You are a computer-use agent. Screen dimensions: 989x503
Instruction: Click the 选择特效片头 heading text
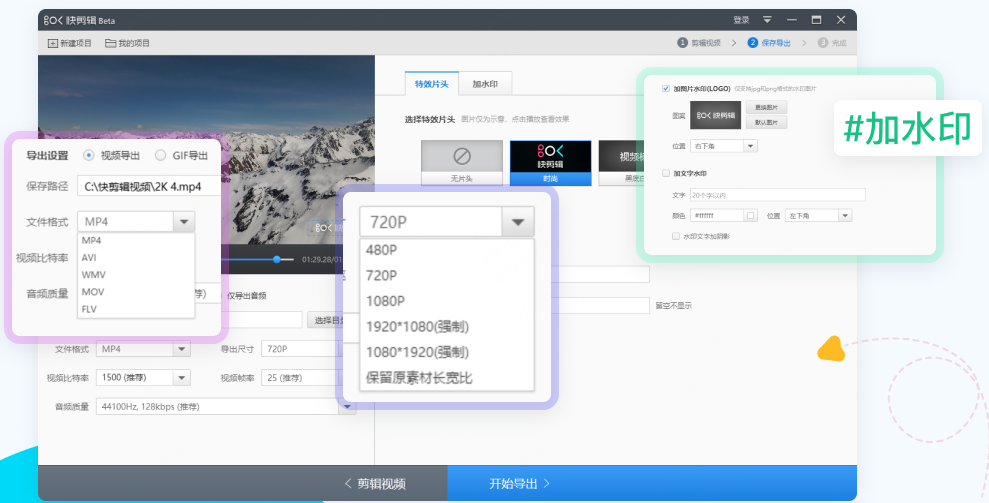pyautogui.click(x=430, y=119)
